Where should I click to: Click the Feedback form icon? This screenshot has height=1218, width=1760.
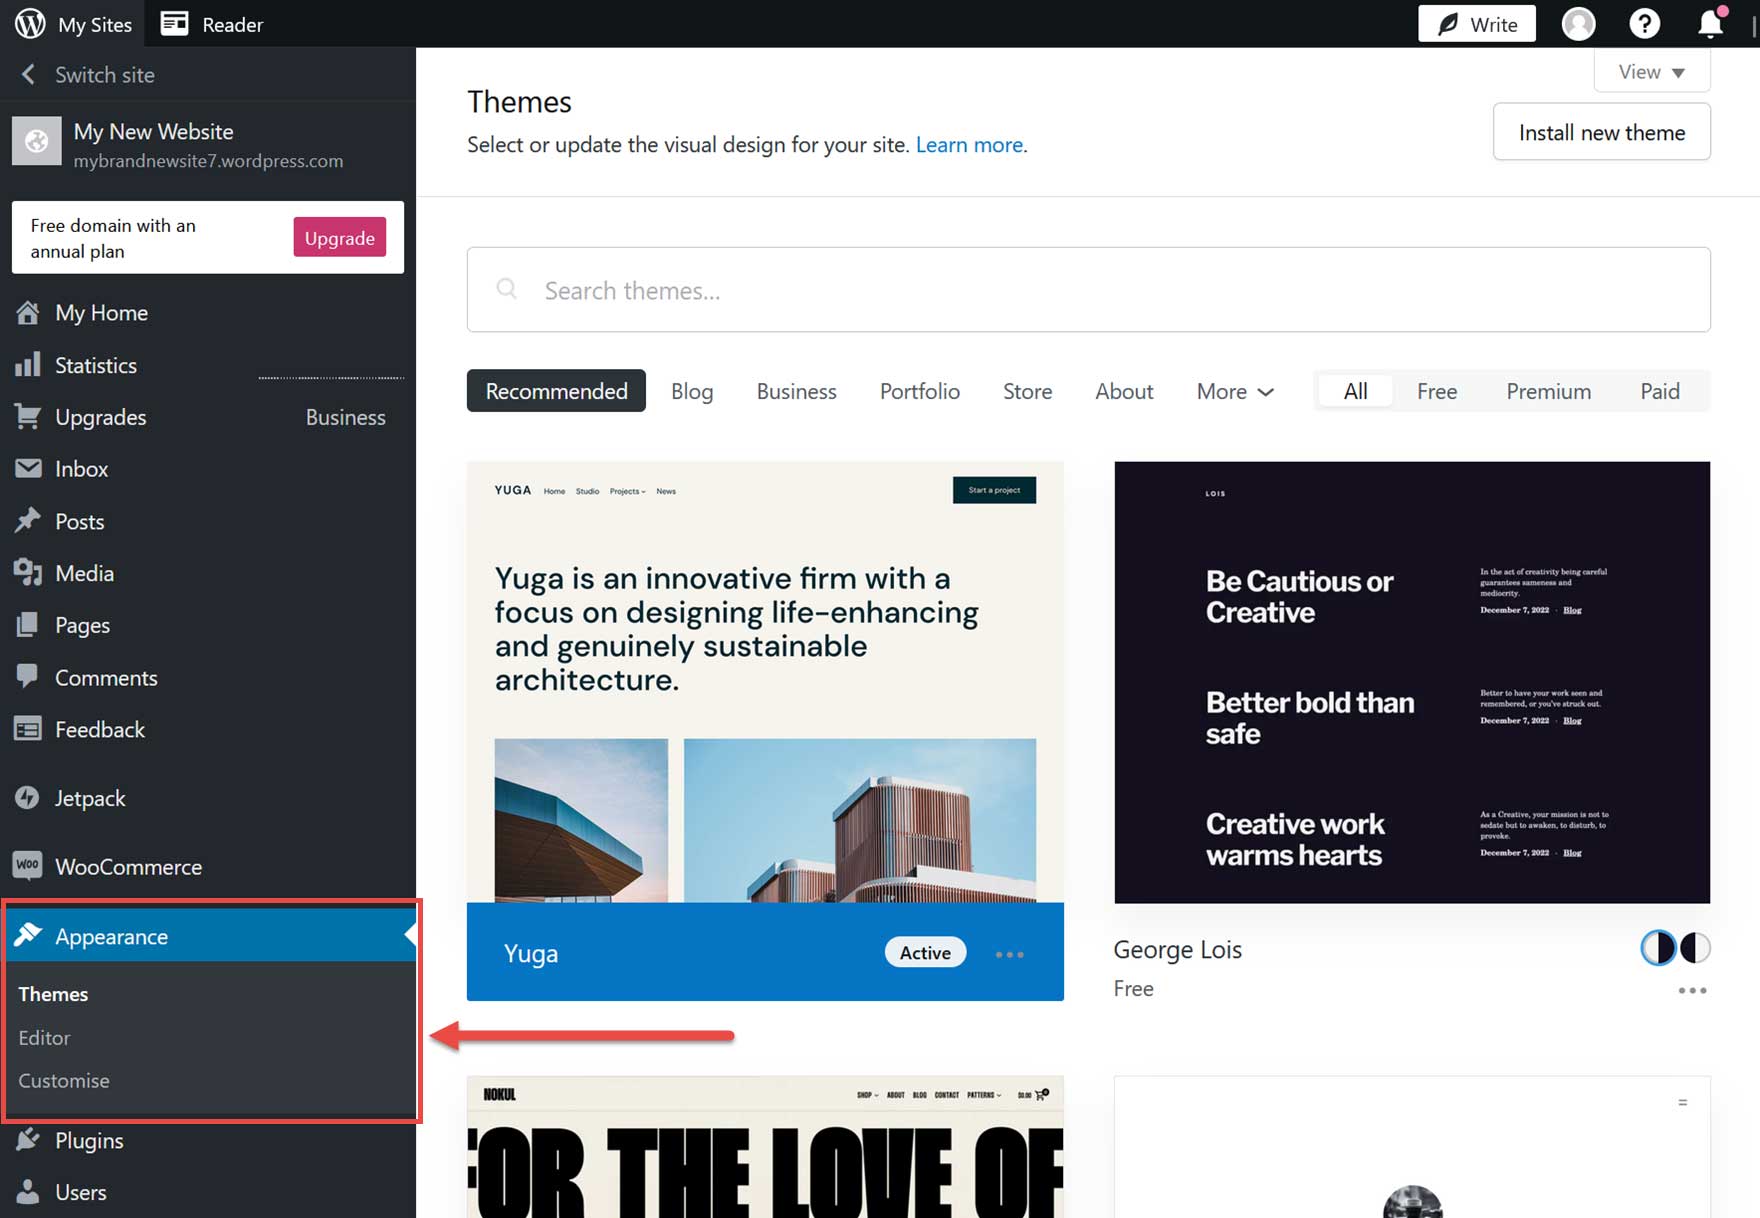tap(28, 729)
